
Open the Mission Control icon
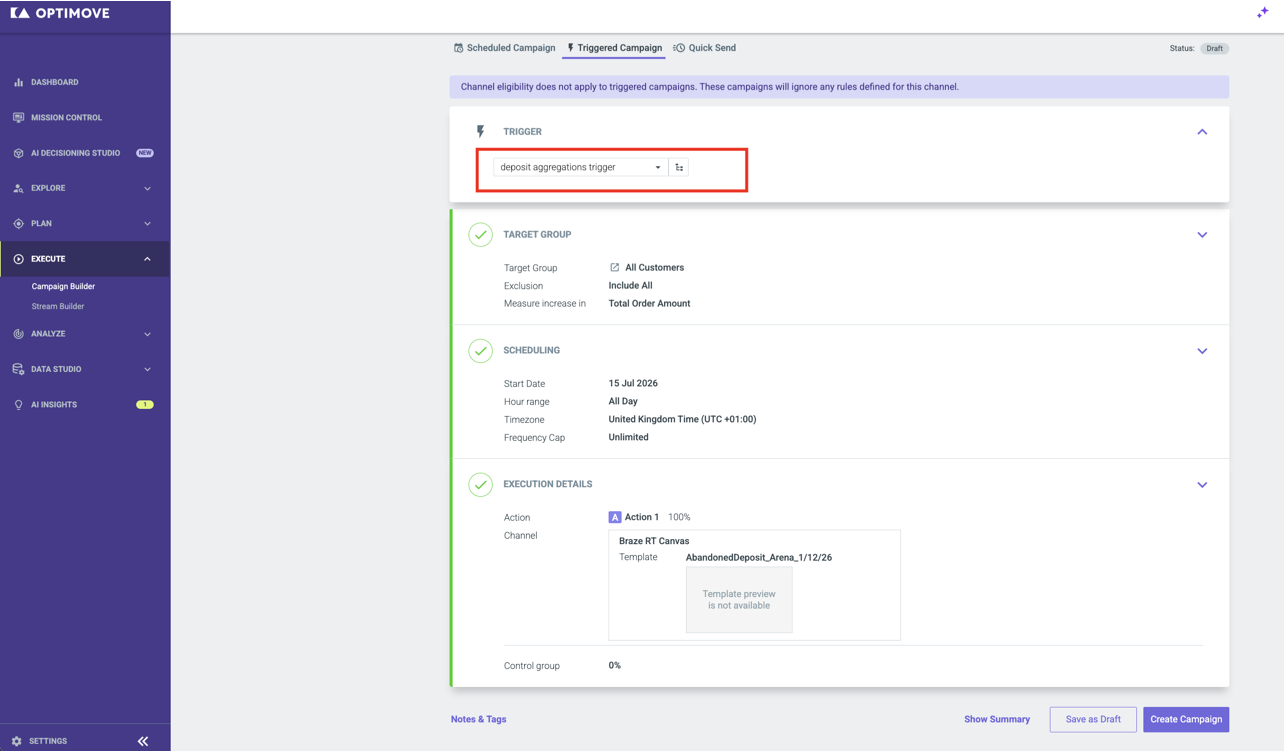[18, 118]
